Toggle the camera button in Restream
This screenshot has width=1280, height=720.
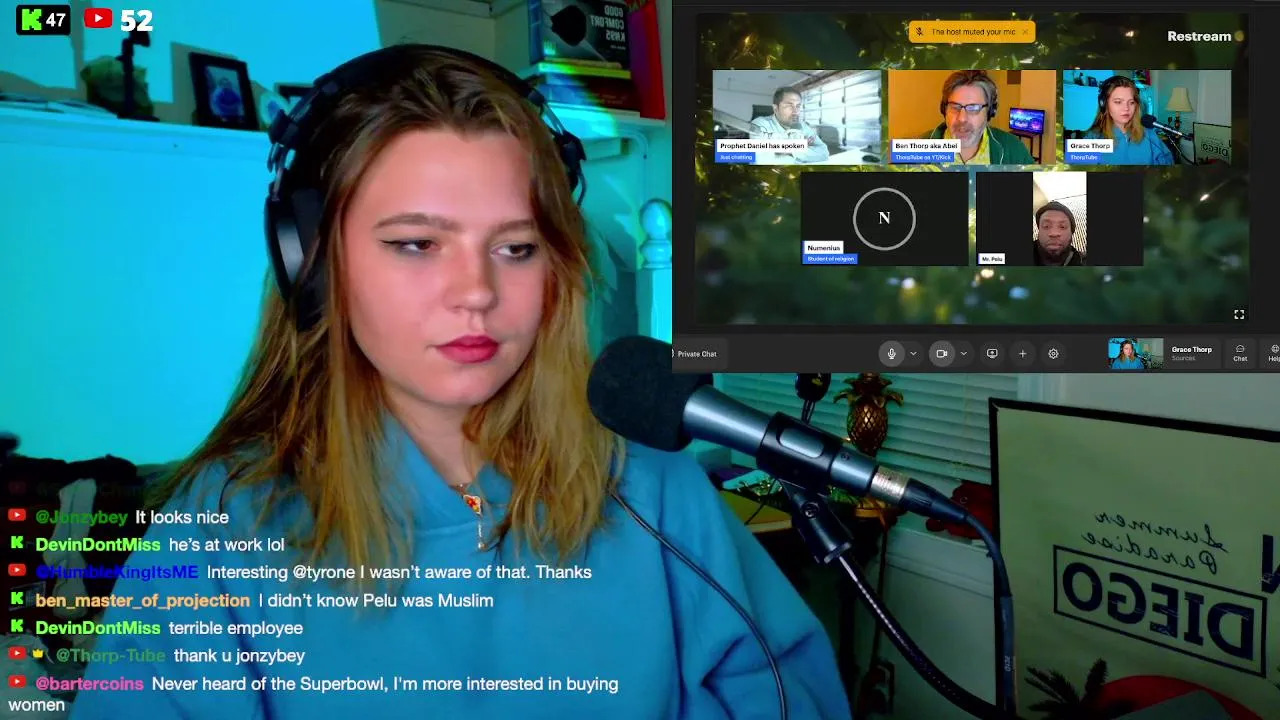941,353
